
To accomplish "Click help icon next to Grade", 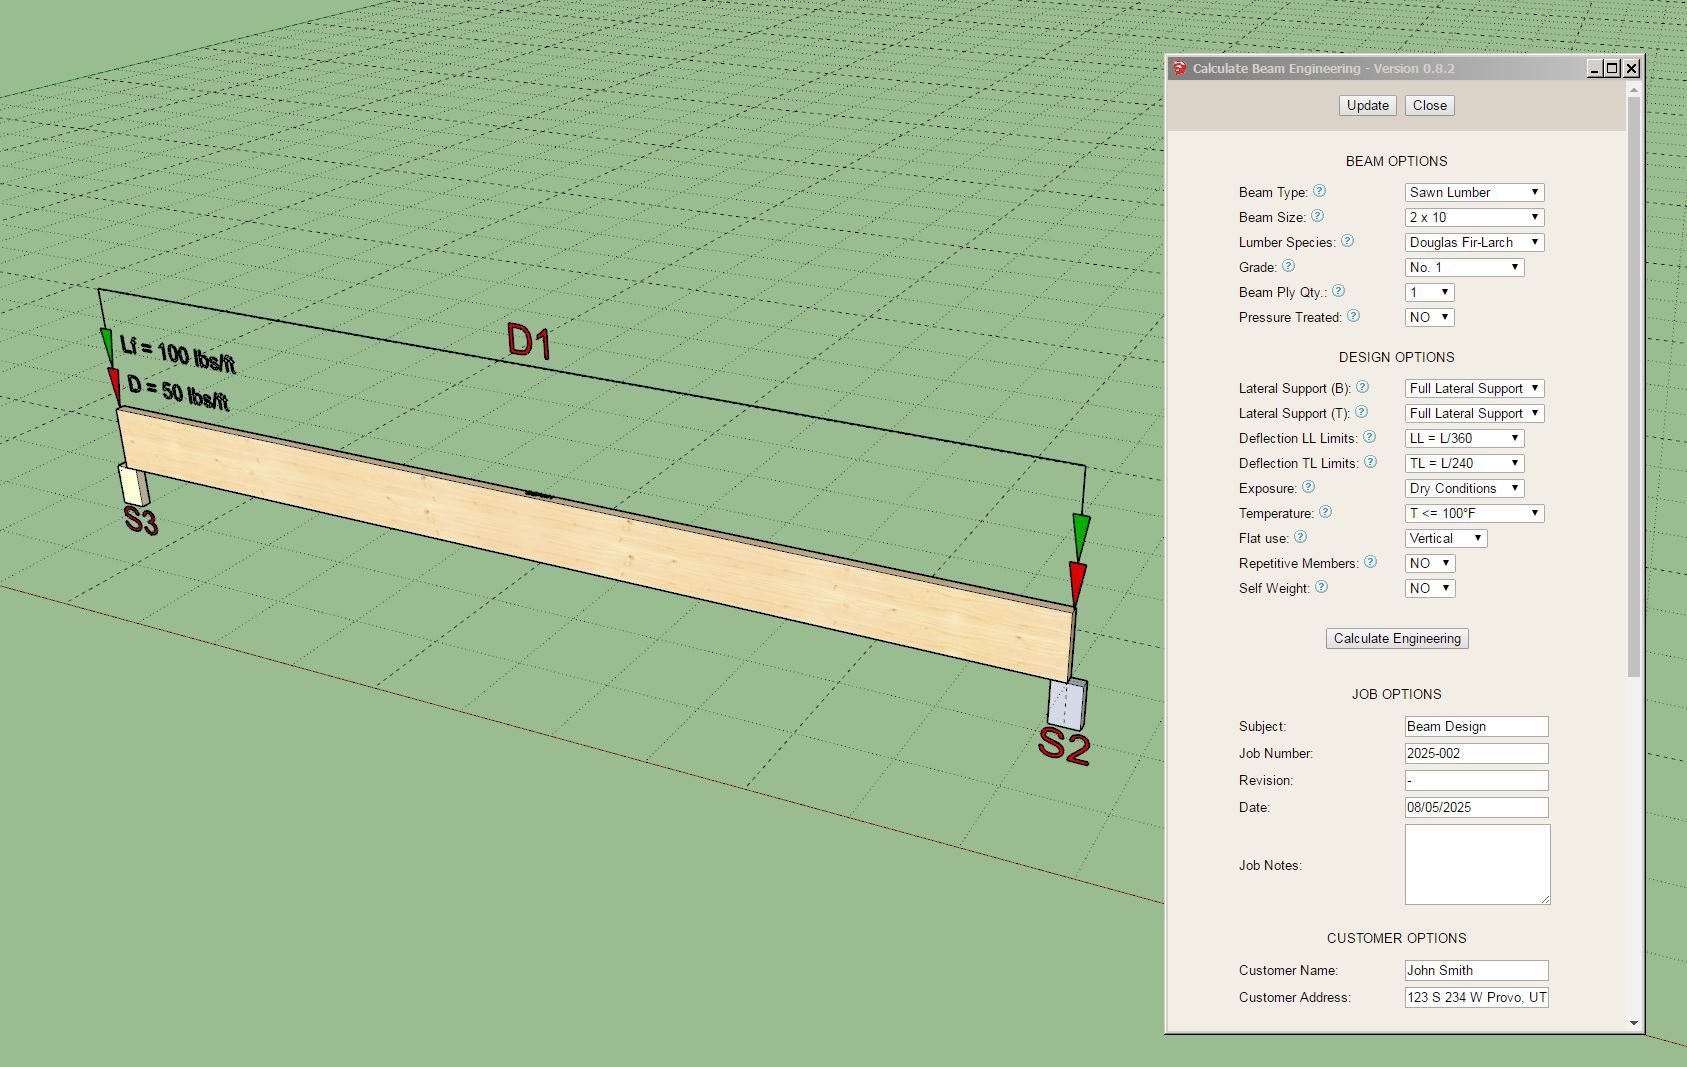I will coord(1288,266).
